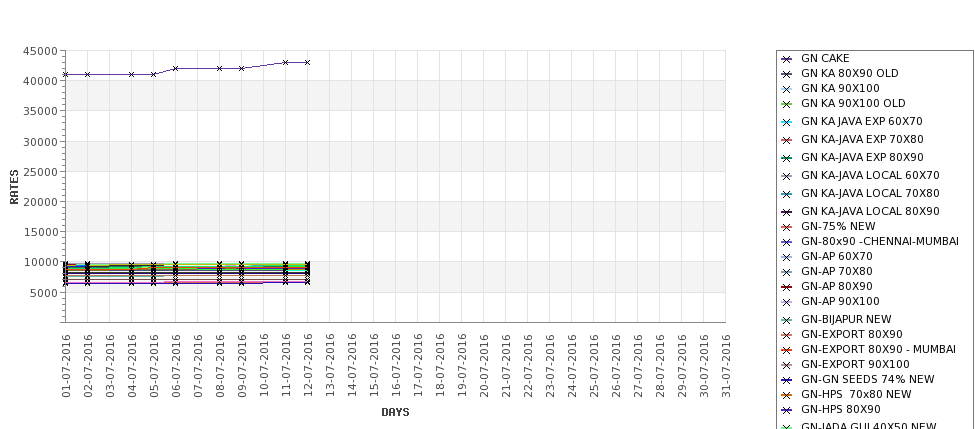Click GN CAKE data point on 11-07-2016
Image resolution: width=975 pixels, height=429 pixels.
[285, 62]
